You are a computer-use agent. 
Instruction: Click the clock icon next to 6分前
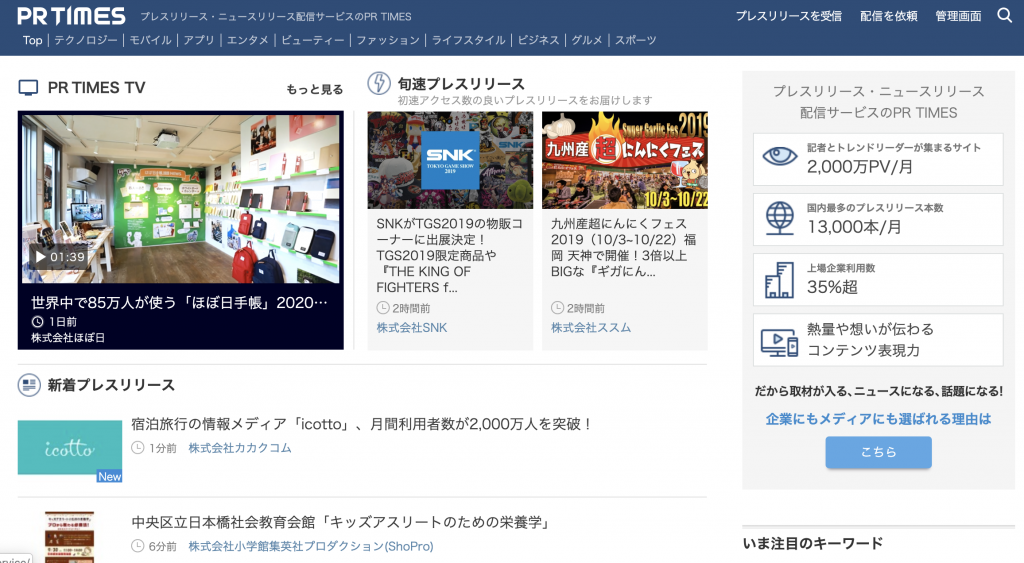point(137,546)
